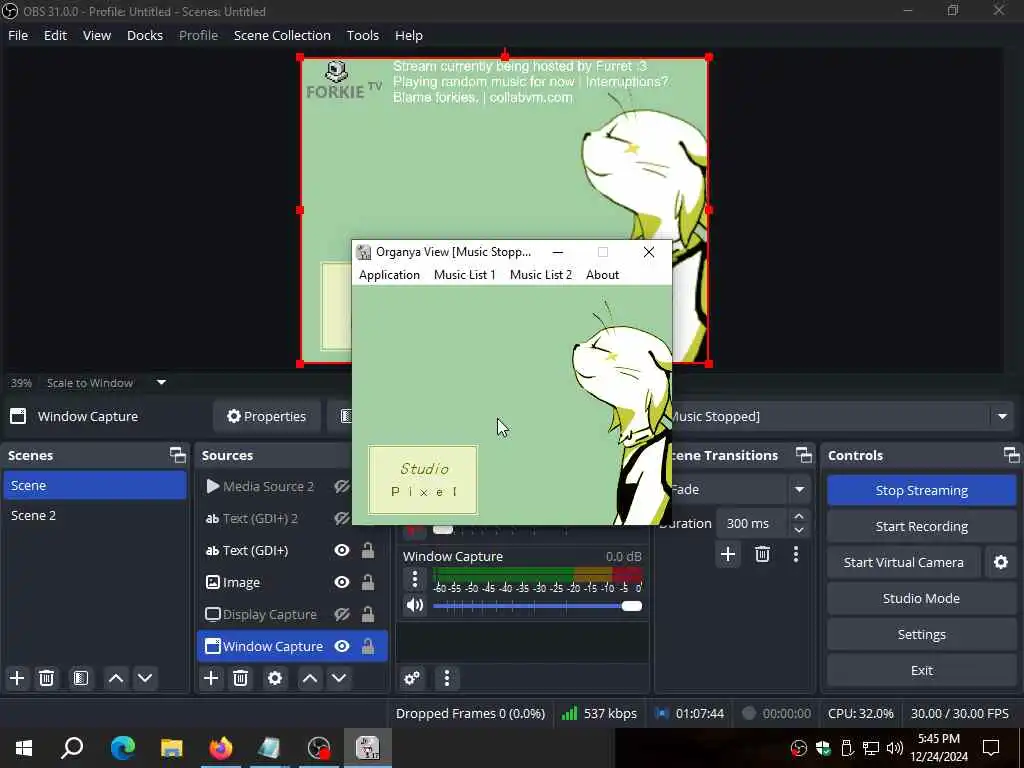The image size is (1024, 768).
Task: Open the File menu
Action: click(x=18, y=35)
